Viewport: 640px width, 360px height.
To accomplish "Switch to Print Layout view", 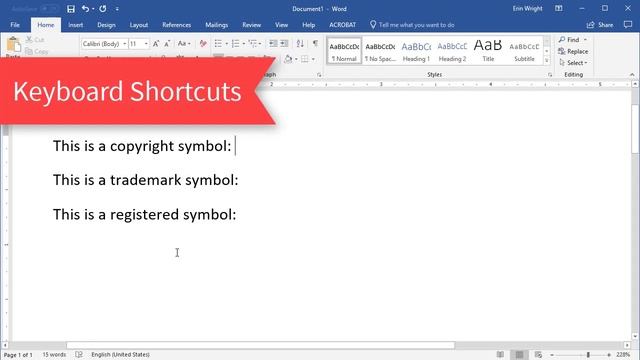I will (519, 355).
